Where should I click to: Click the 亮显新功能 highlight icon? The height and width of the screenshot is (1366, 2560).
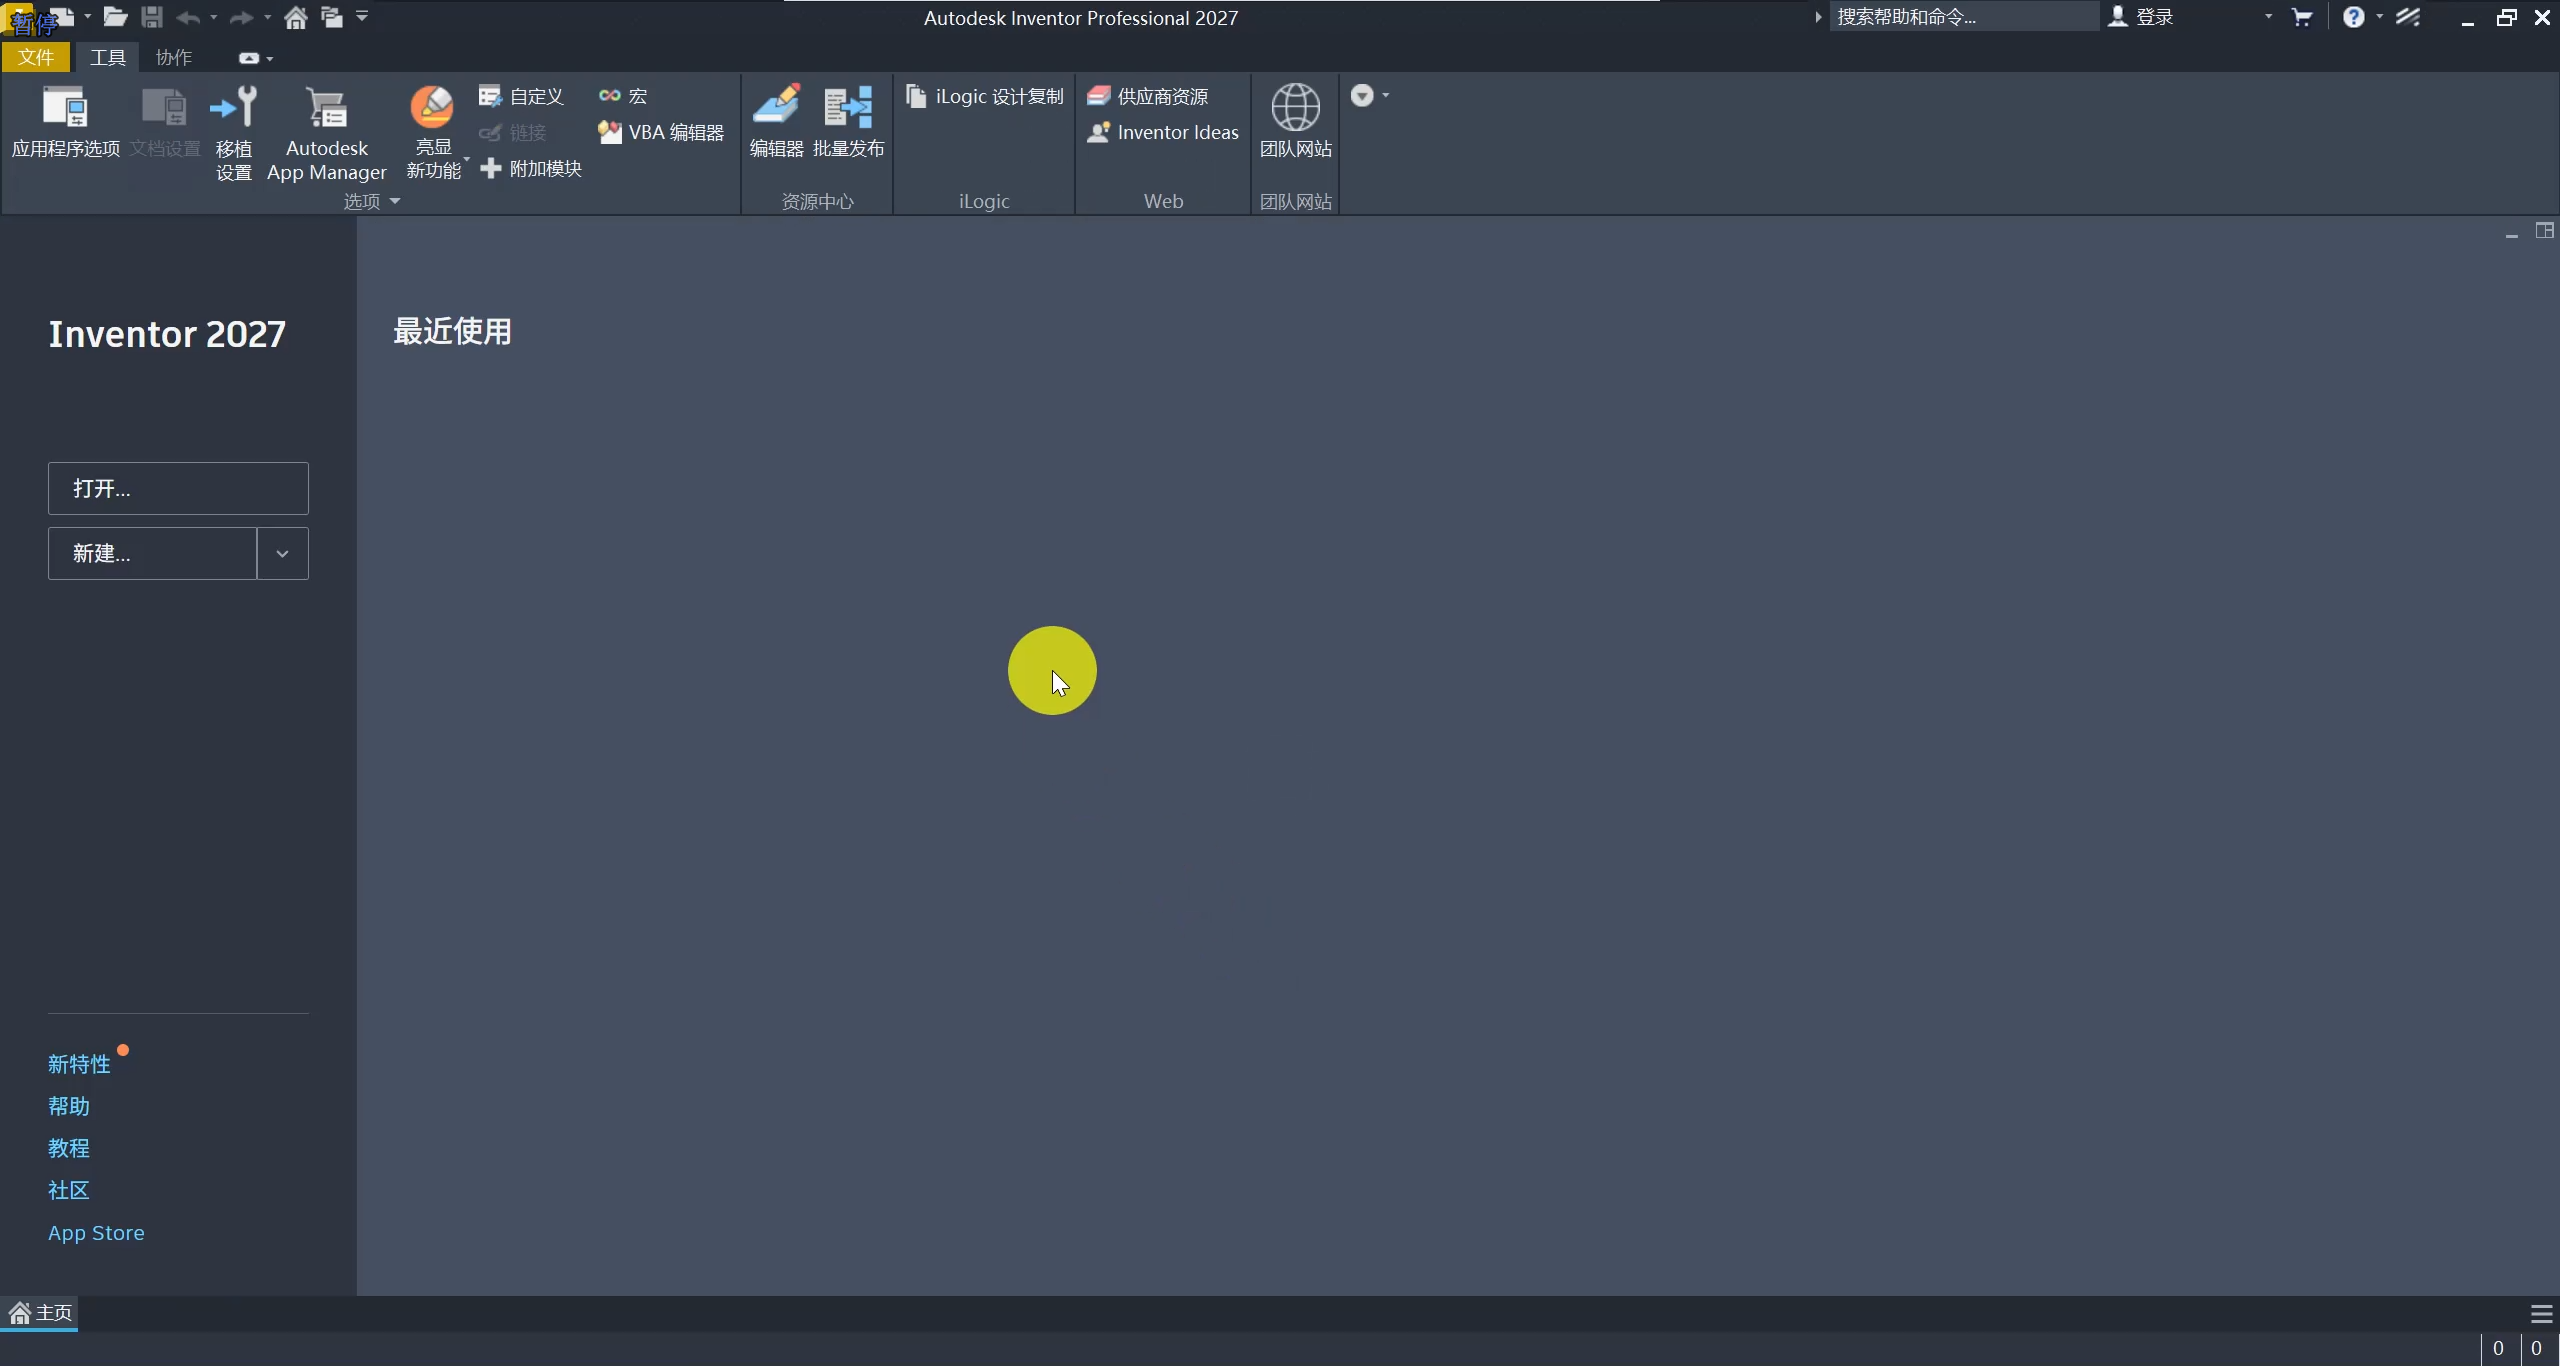(x=432, y=107)
